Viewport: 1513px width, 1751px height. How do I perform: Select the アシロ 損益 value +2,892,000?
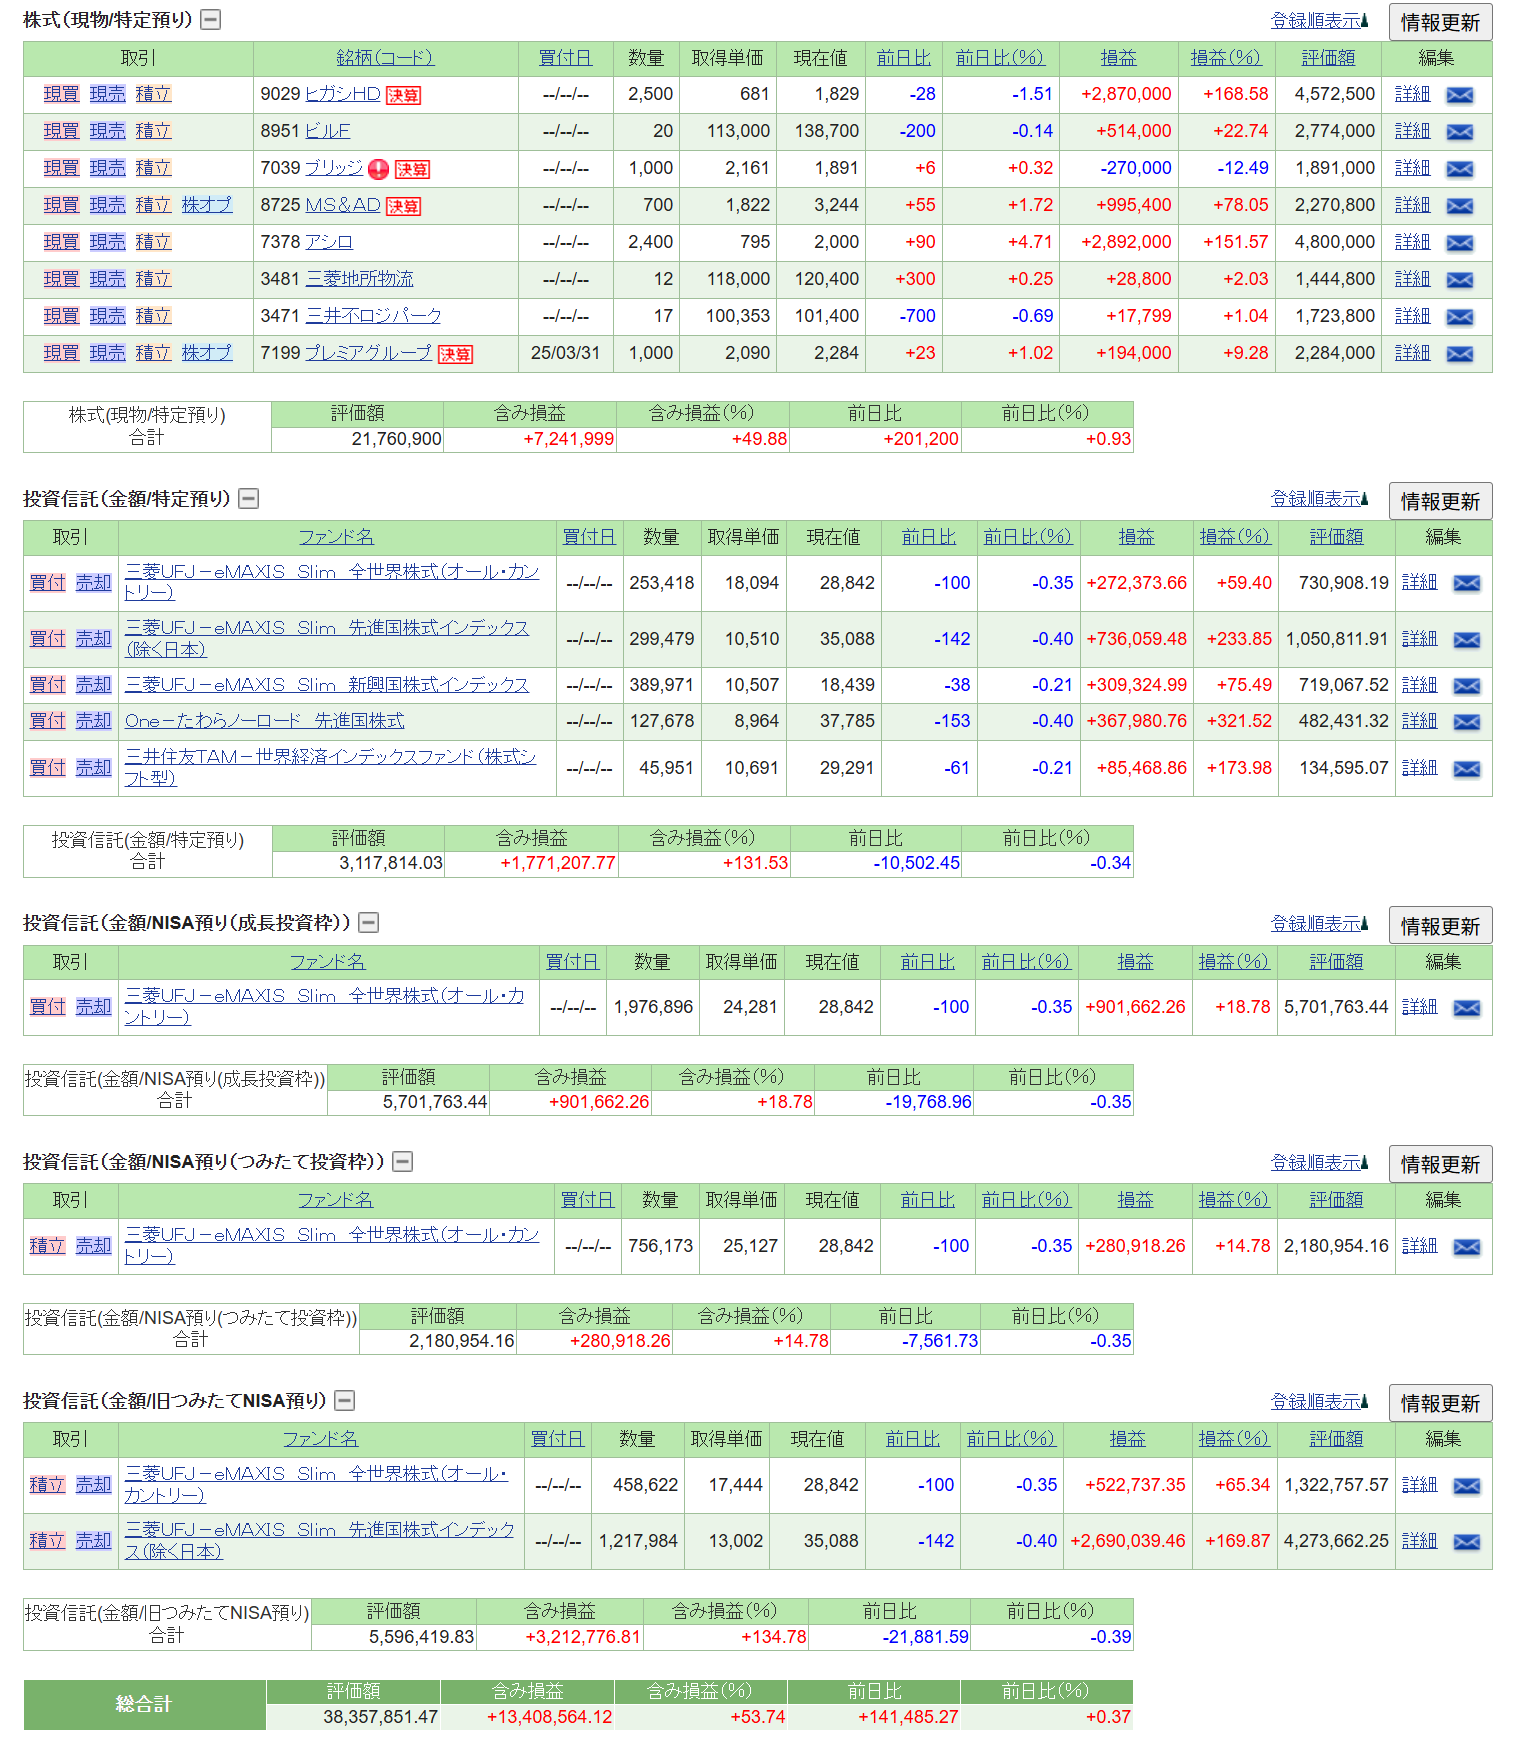point(1126,242)
